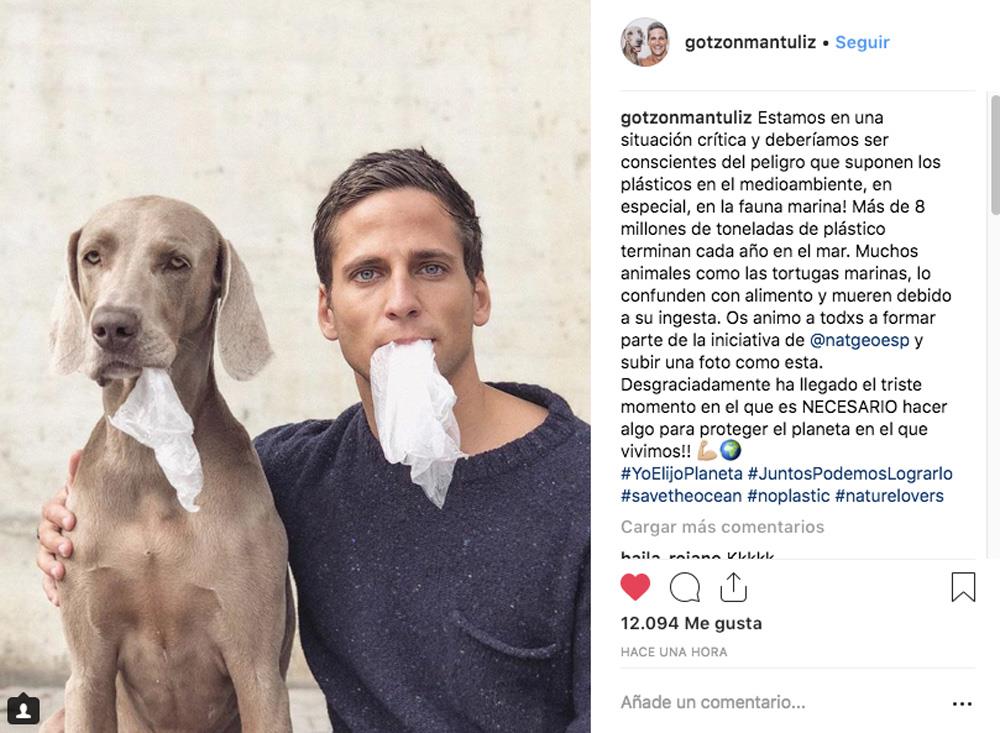Click the tagged people icon on photo
Viewport: 1000px width, 733px height.
[24, 709]
